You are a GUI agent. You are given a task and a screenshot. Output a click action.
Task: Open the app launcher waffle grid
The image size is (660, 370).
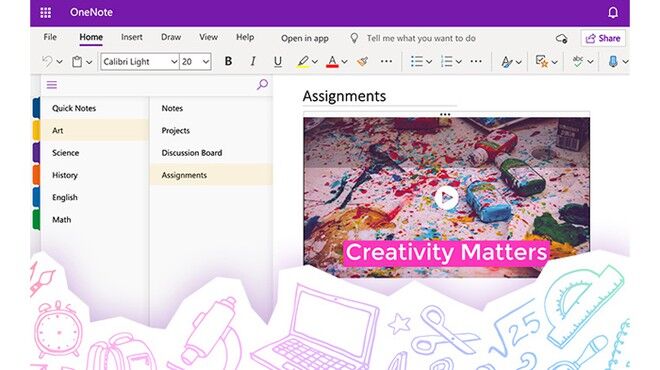pos(45,12)
